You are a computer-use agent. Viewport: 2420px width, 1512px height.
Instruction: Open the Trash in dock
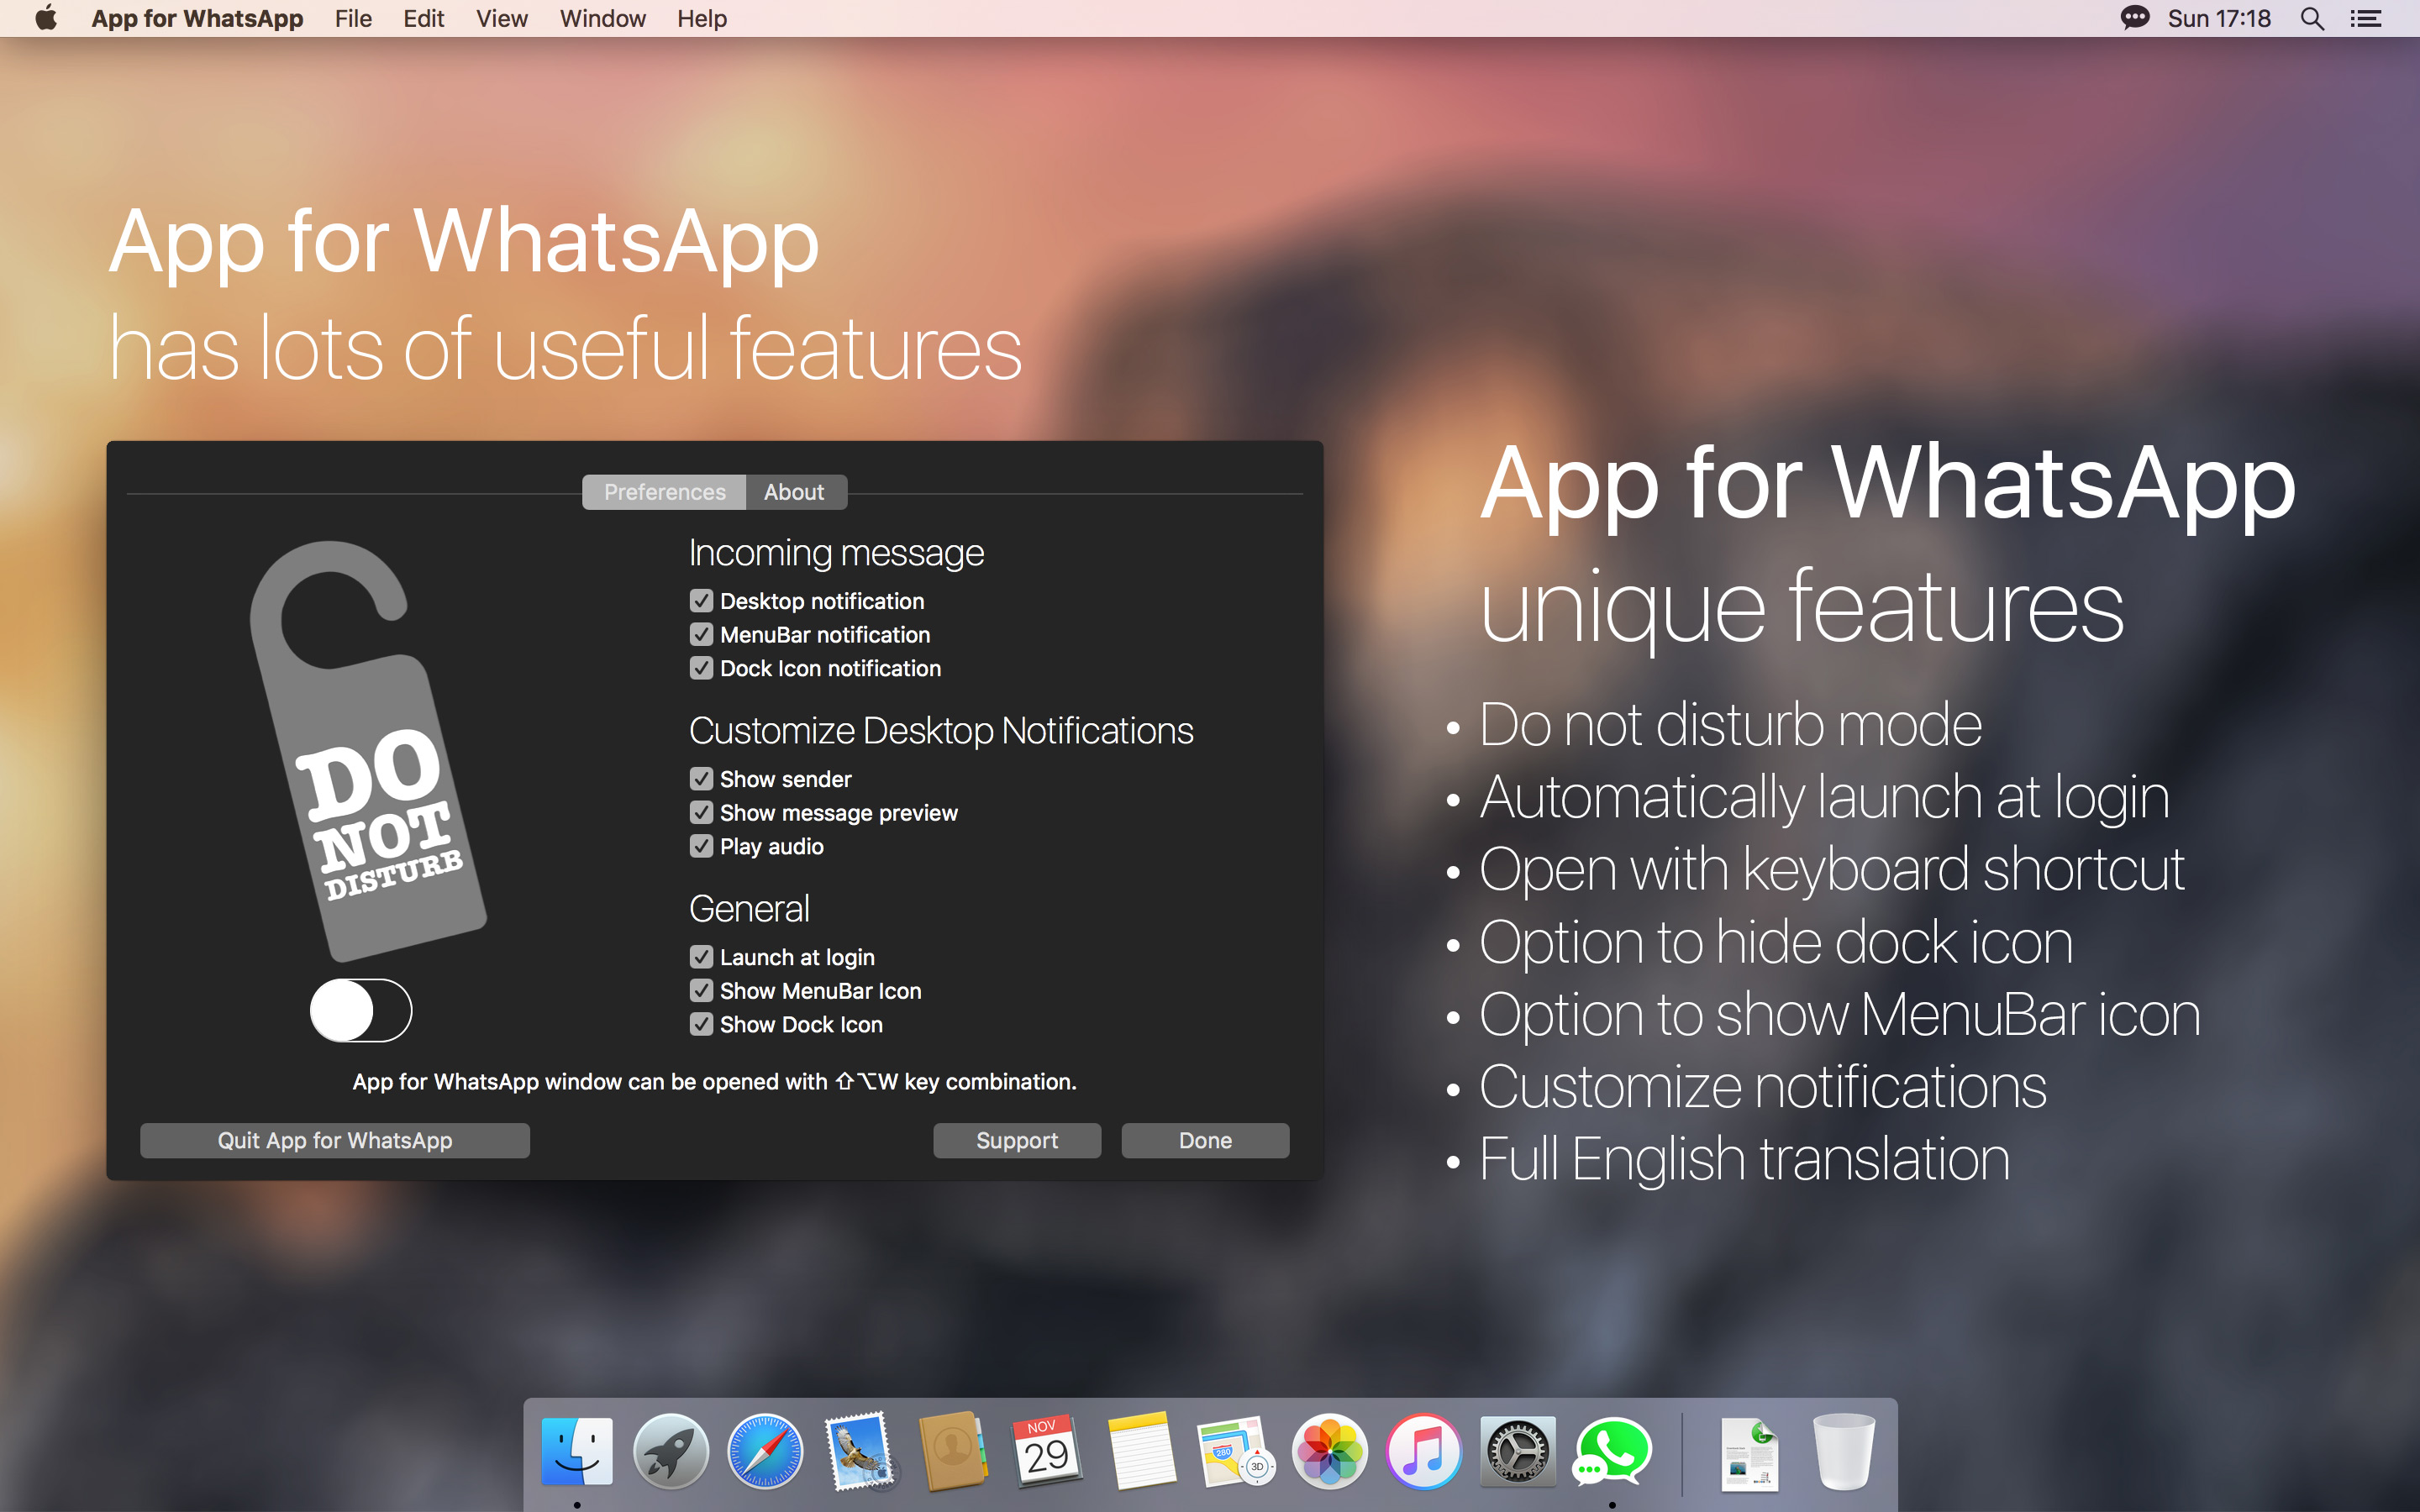[x=1843, y=1451]
